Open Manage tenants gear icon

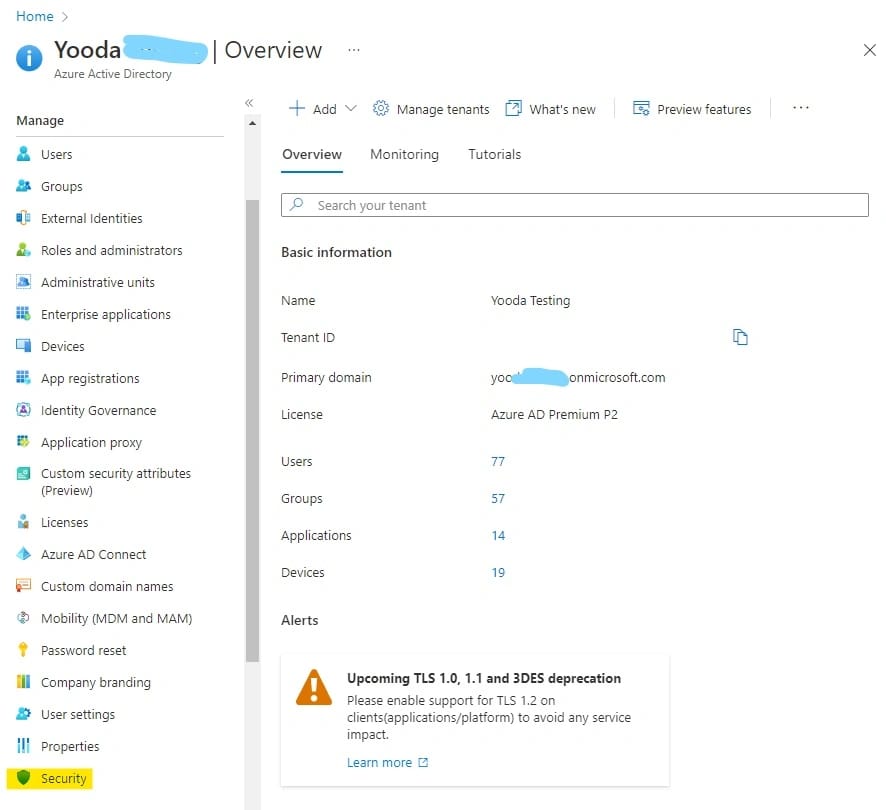click(381, 109)
